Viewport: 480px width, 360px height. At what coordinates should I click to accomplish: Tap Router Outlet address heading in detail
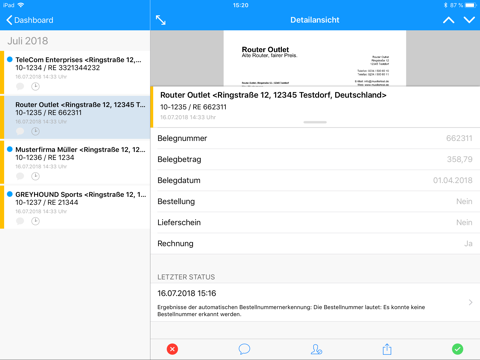(273, 95)
